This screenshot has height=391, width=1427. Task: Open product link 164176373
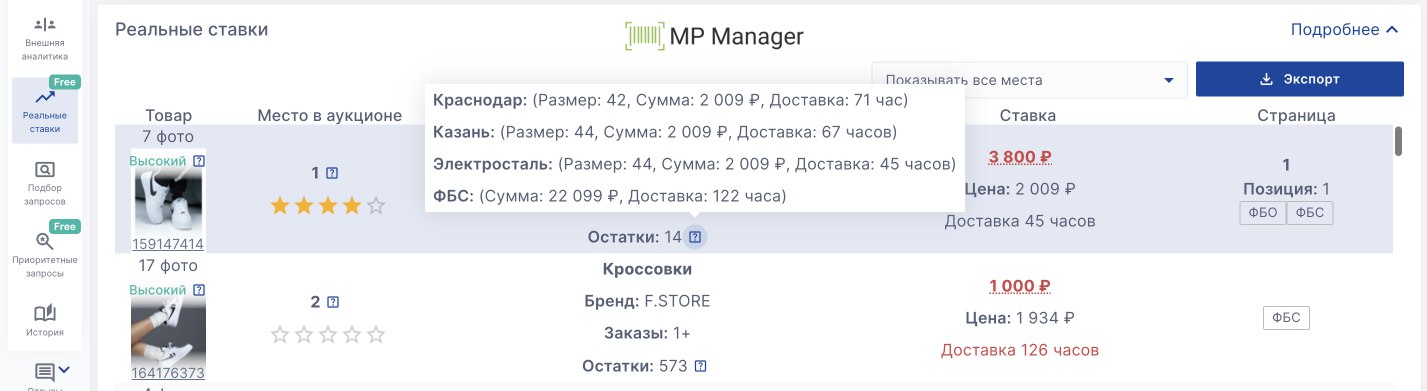click(x=168, y=373)
